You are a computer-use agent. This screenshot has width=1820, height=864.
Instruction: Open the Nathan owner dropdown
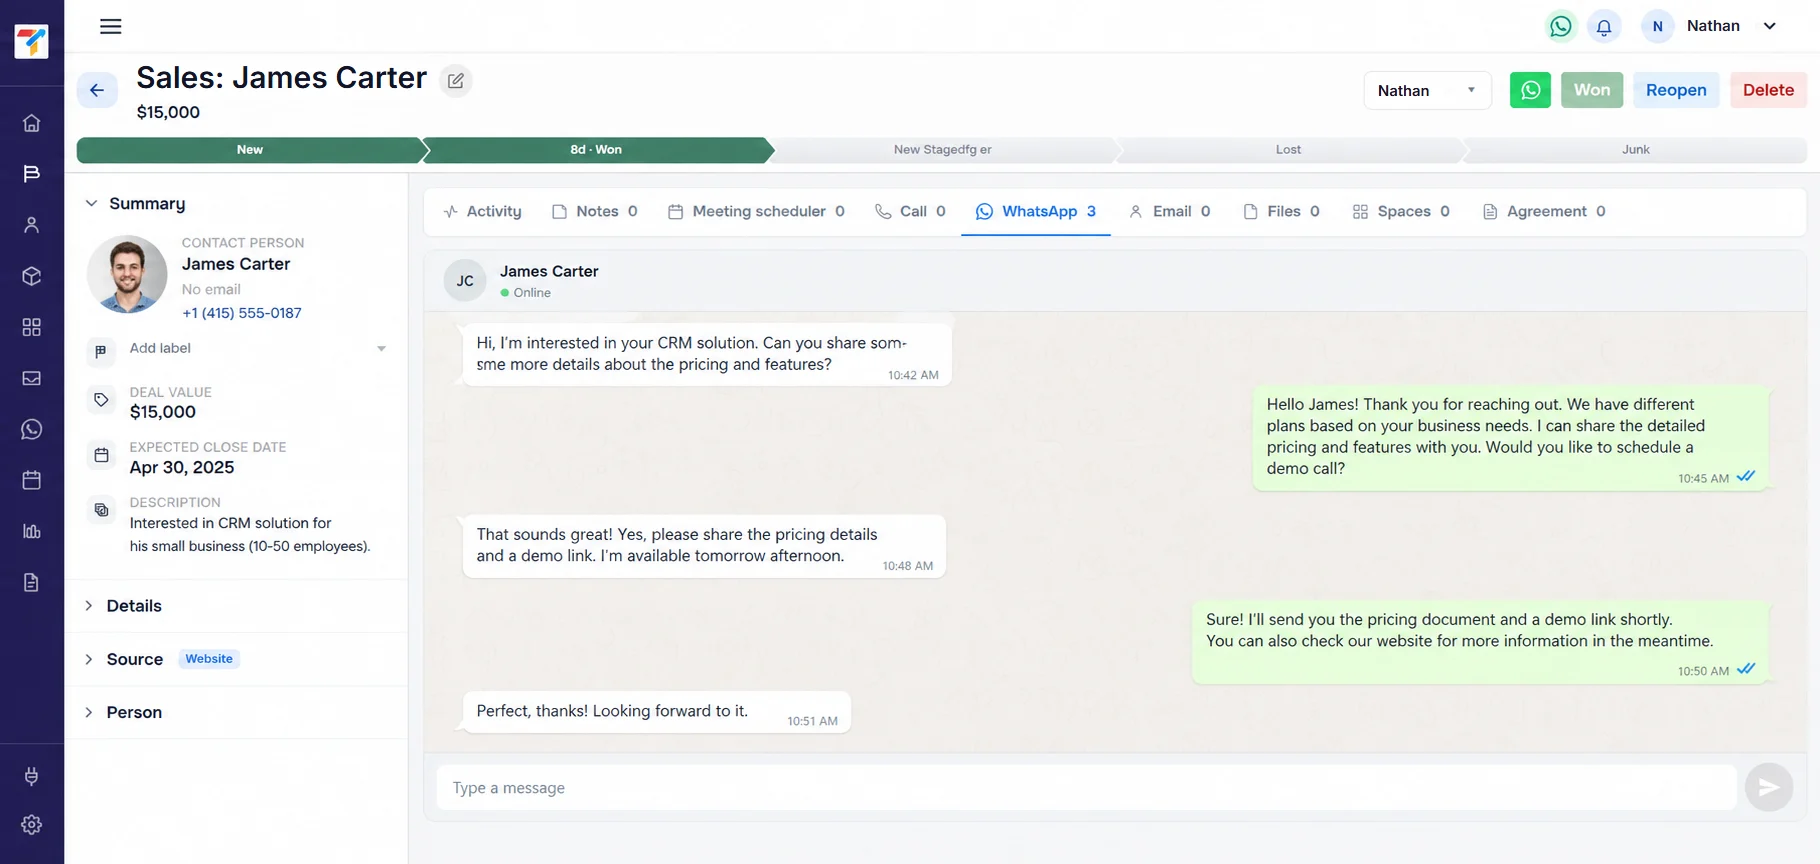(1427, 90)
